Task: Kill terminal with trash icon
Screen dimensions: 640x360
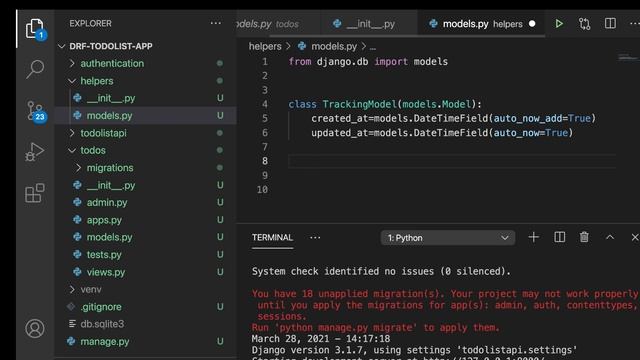Action: click(584, 237)
